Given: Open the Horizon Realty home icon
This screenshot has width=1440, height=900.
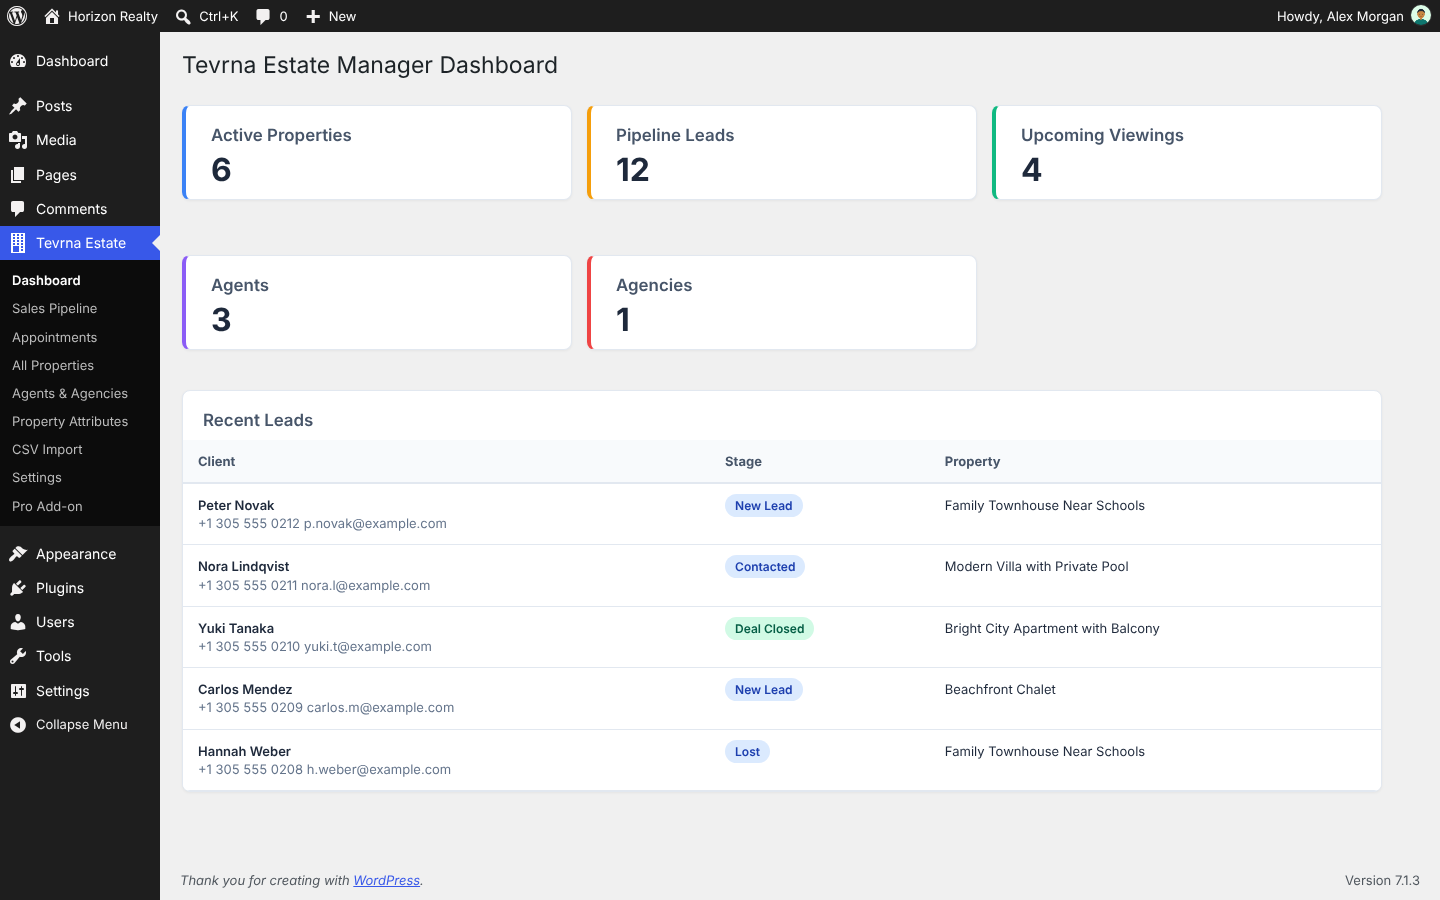Looking at the screenshot, I should (52, 16).
